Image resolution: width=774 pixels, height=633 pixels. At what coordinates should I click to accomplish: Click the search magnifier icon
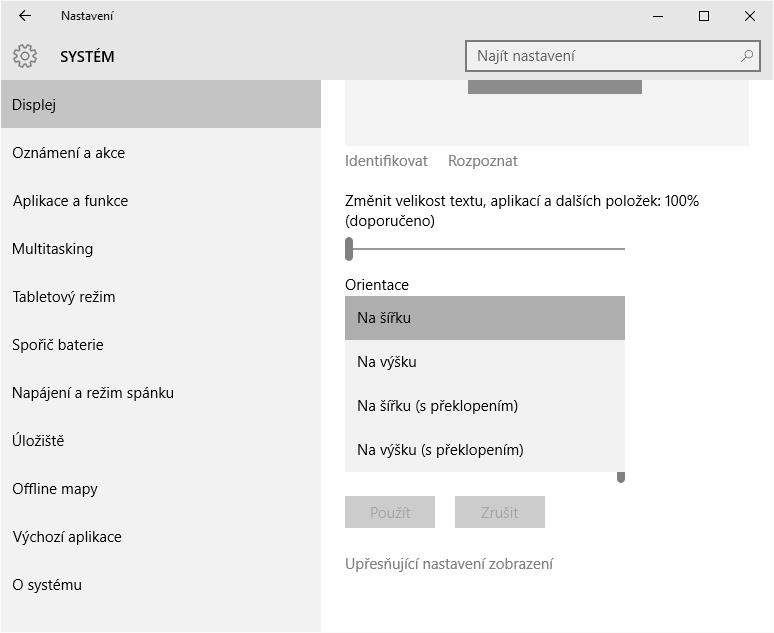point(746,57)
